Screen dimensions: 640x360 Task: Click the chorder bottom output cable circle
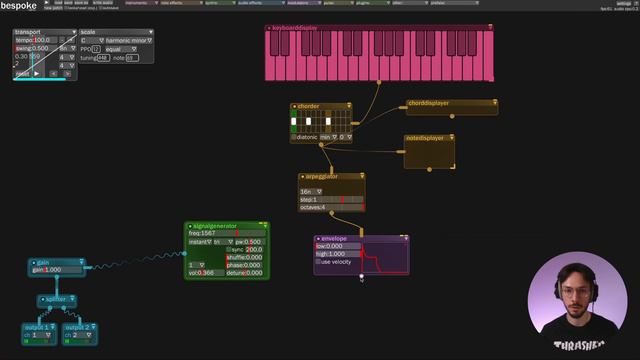tap(321, 145)
